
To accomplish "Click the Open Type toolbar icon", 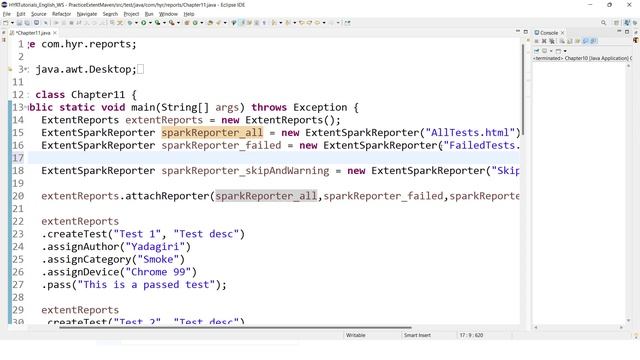I will (x=210, y=23).
